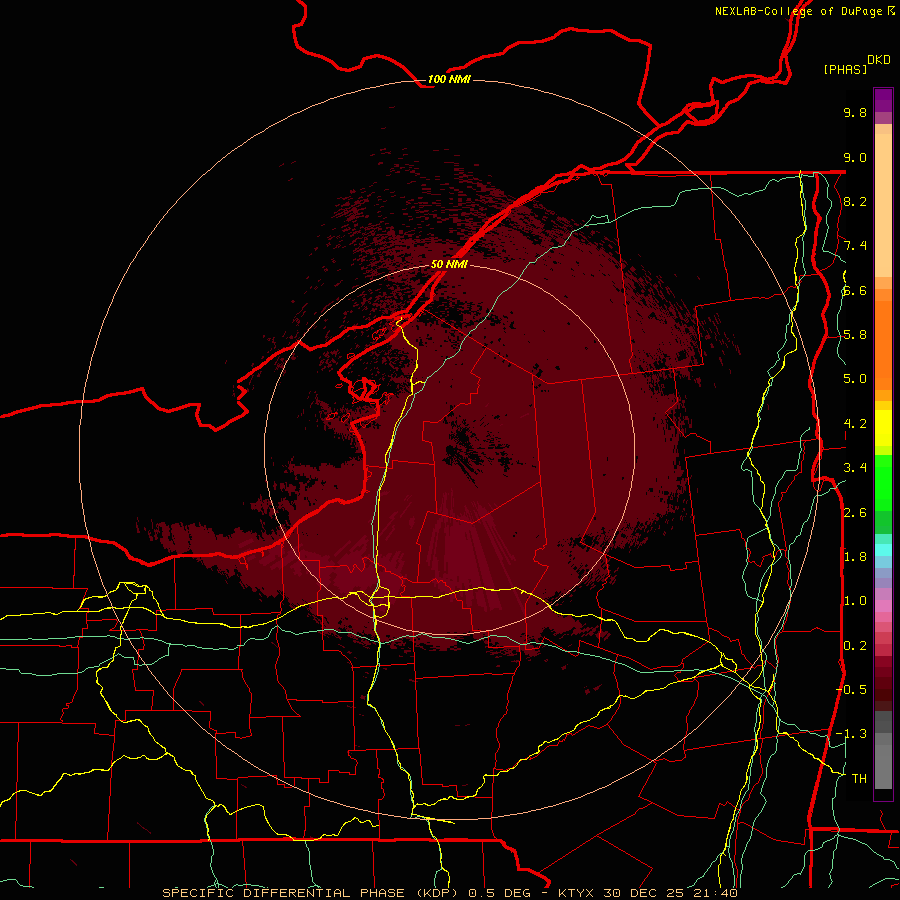Click the 3.4 value on the color scale
Image resolution: width=900 pixels, height=900 pixels.
click(x=855, y=468)
